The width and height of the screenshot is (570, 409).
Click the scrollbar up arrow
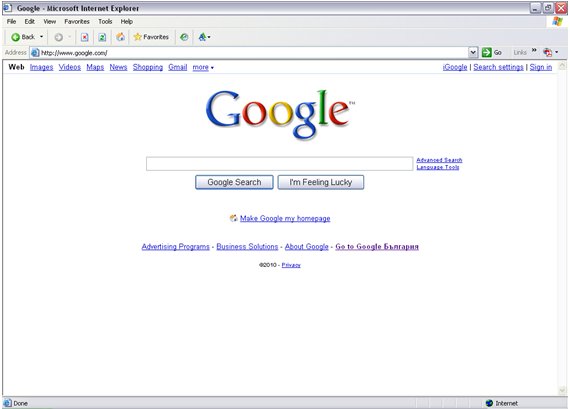(562, 66)
